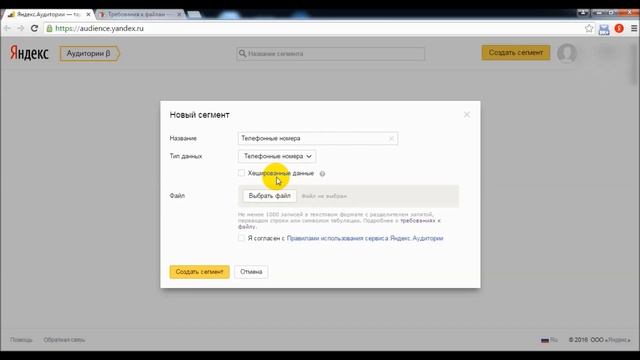Click Отмена to cancel
Screen dimensions: 640x360
coord(251,272)
